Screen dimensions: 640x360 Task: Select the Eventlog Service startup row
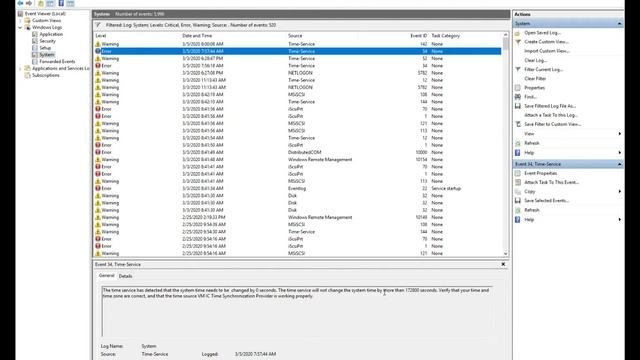pos(298,189)
